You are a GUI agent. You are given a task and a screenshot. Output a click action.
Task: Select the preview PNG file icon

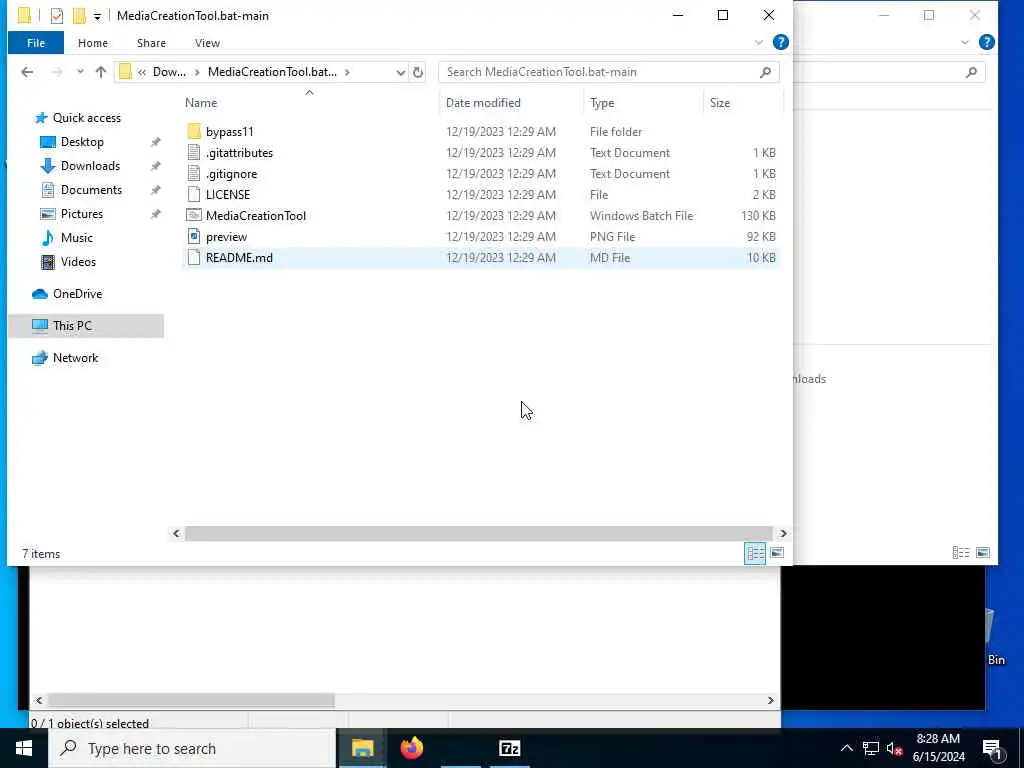click(194, 236)
